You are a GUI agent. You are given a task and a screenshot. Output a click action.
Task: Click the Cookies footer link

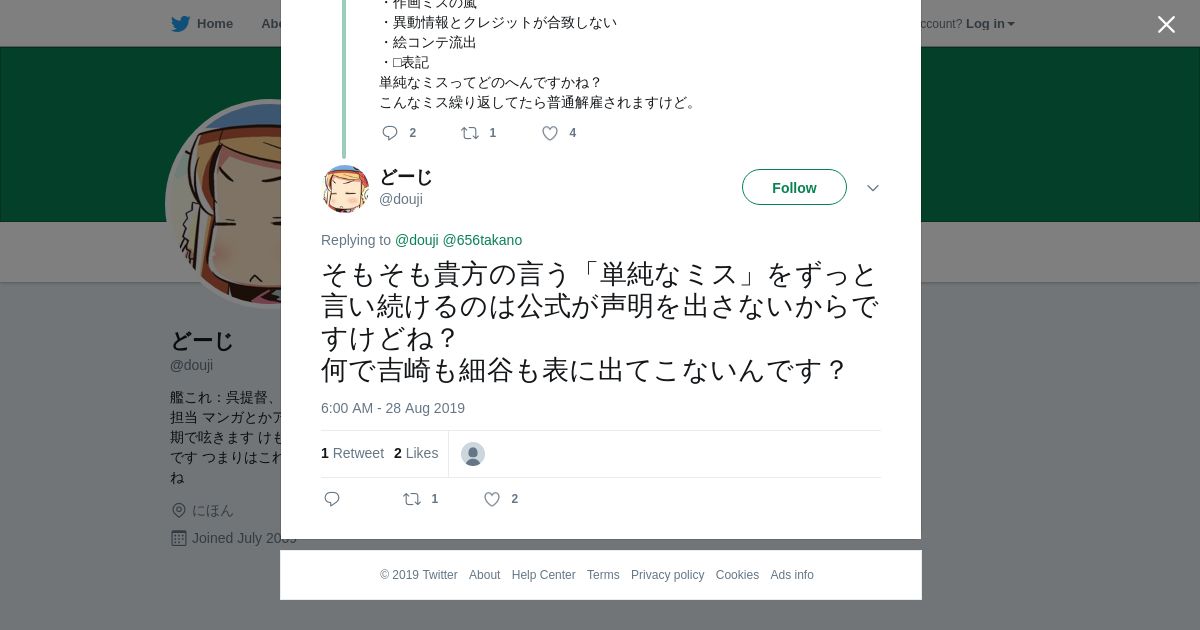(737, 575)
